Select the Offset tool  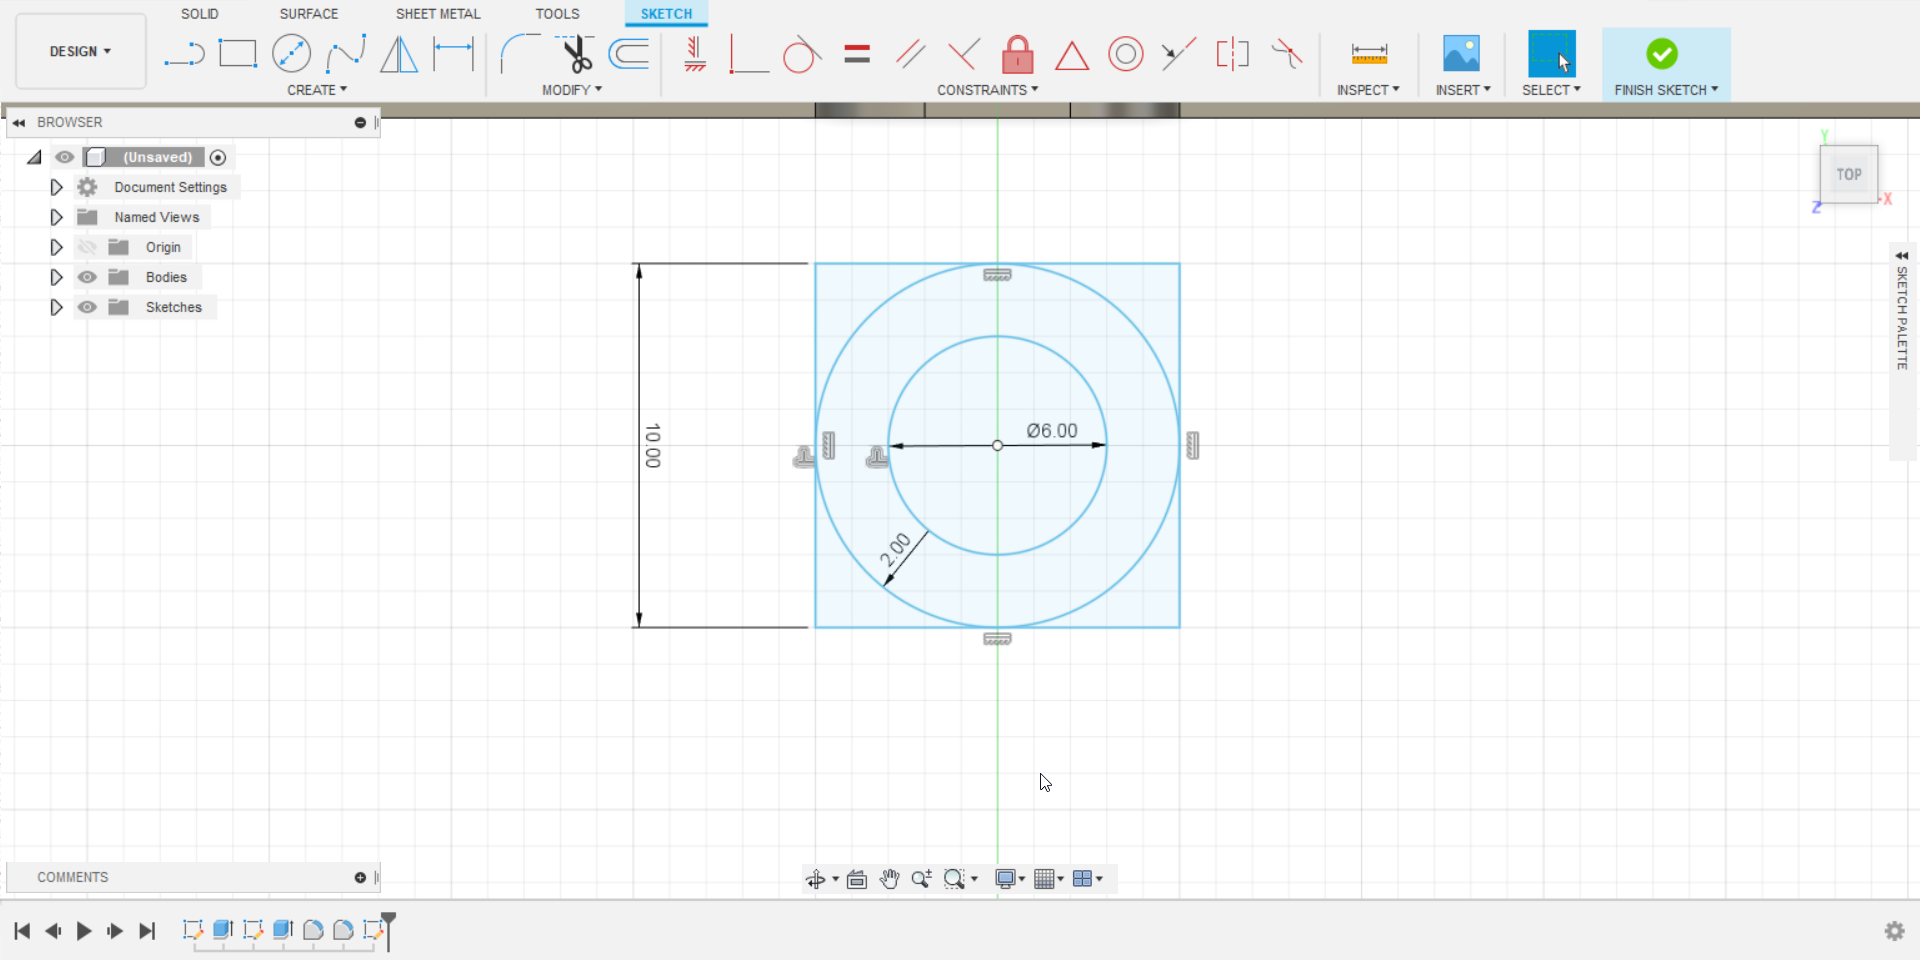coord(629,54)
